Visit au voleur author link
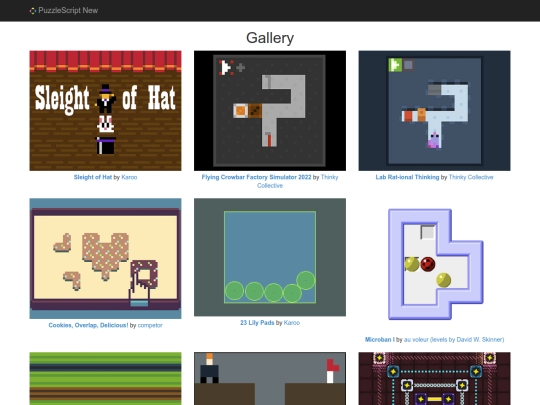Screen dimensions: 540x405 [454, 340]
